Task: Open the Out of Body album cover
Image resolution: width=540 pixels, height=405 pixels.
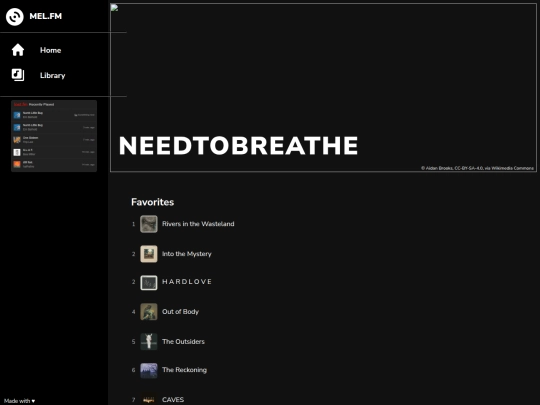Action: click(149, 312)
